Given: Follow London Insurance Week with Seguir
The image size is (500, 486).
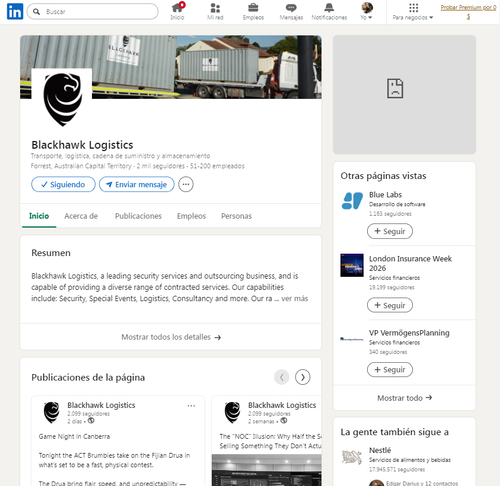Looking at the screenshot, I should click(390, 305).
